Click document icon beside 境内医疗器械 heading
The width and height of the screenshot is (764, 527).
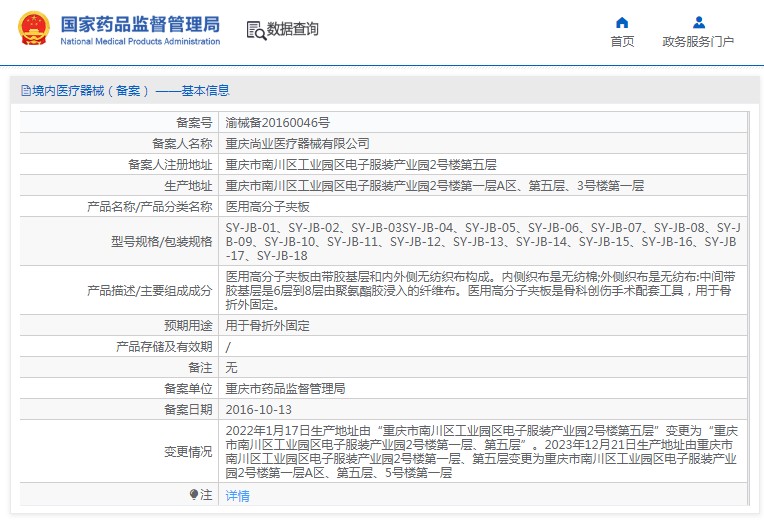pyautogui.click(x=26, y=91)
